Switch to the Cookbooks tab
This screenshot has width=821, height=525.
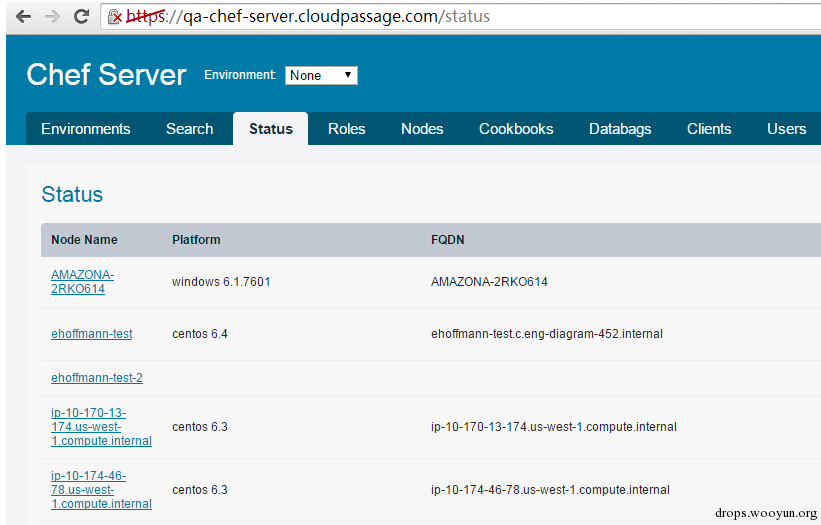coord(516,129)
